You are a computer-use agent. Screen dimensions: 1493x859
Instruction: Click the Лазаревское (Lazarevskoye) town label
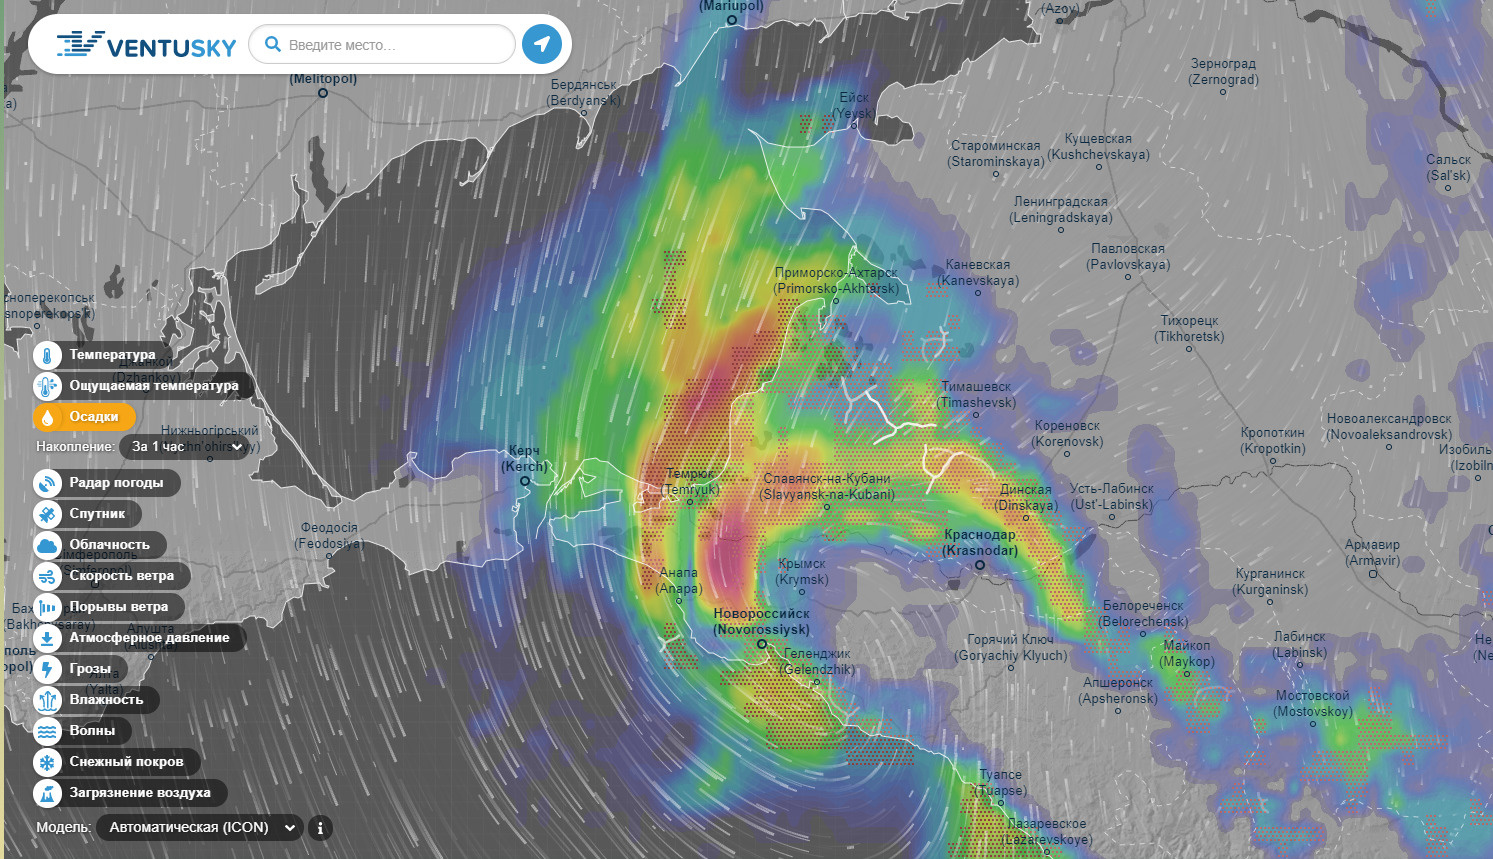click(1047, 831)
